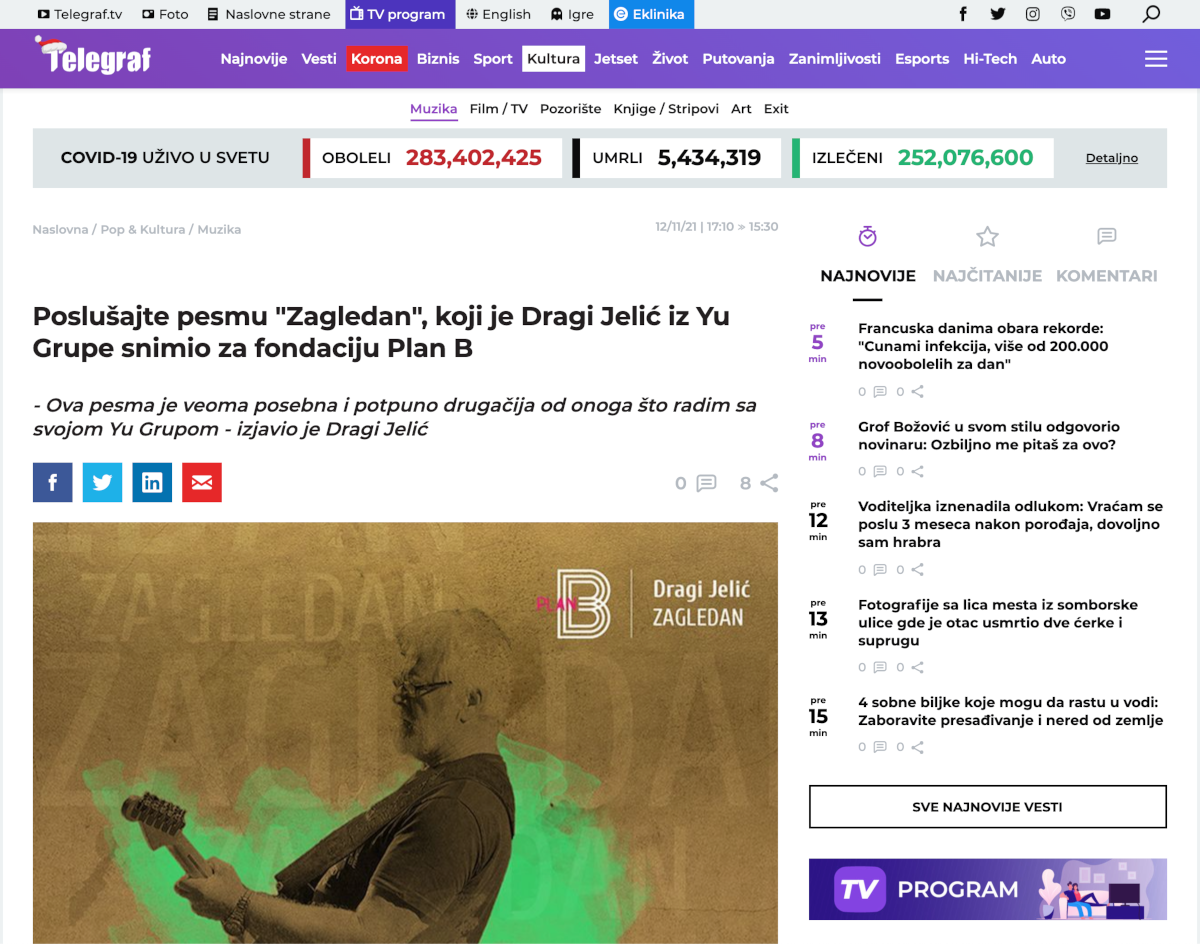This screenshot has height=944, width=1200.
Task: Switch to Najčitanije tab
Action: (987, 276)
